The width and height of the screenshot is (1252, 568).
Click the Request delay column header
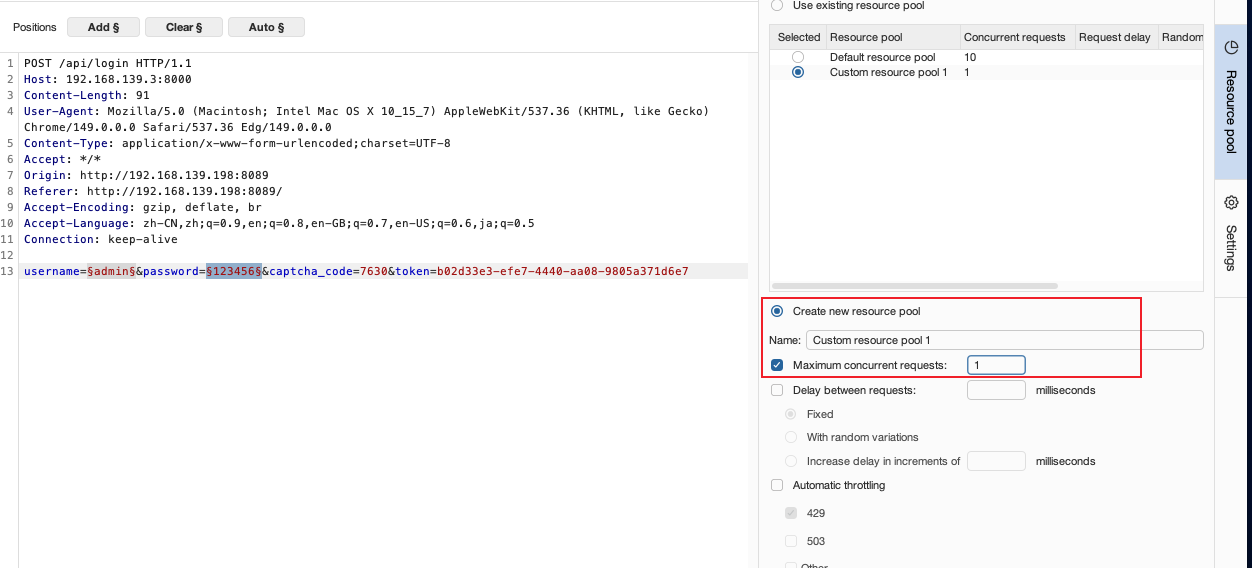pyautogui.click(x=1115, y=37)
